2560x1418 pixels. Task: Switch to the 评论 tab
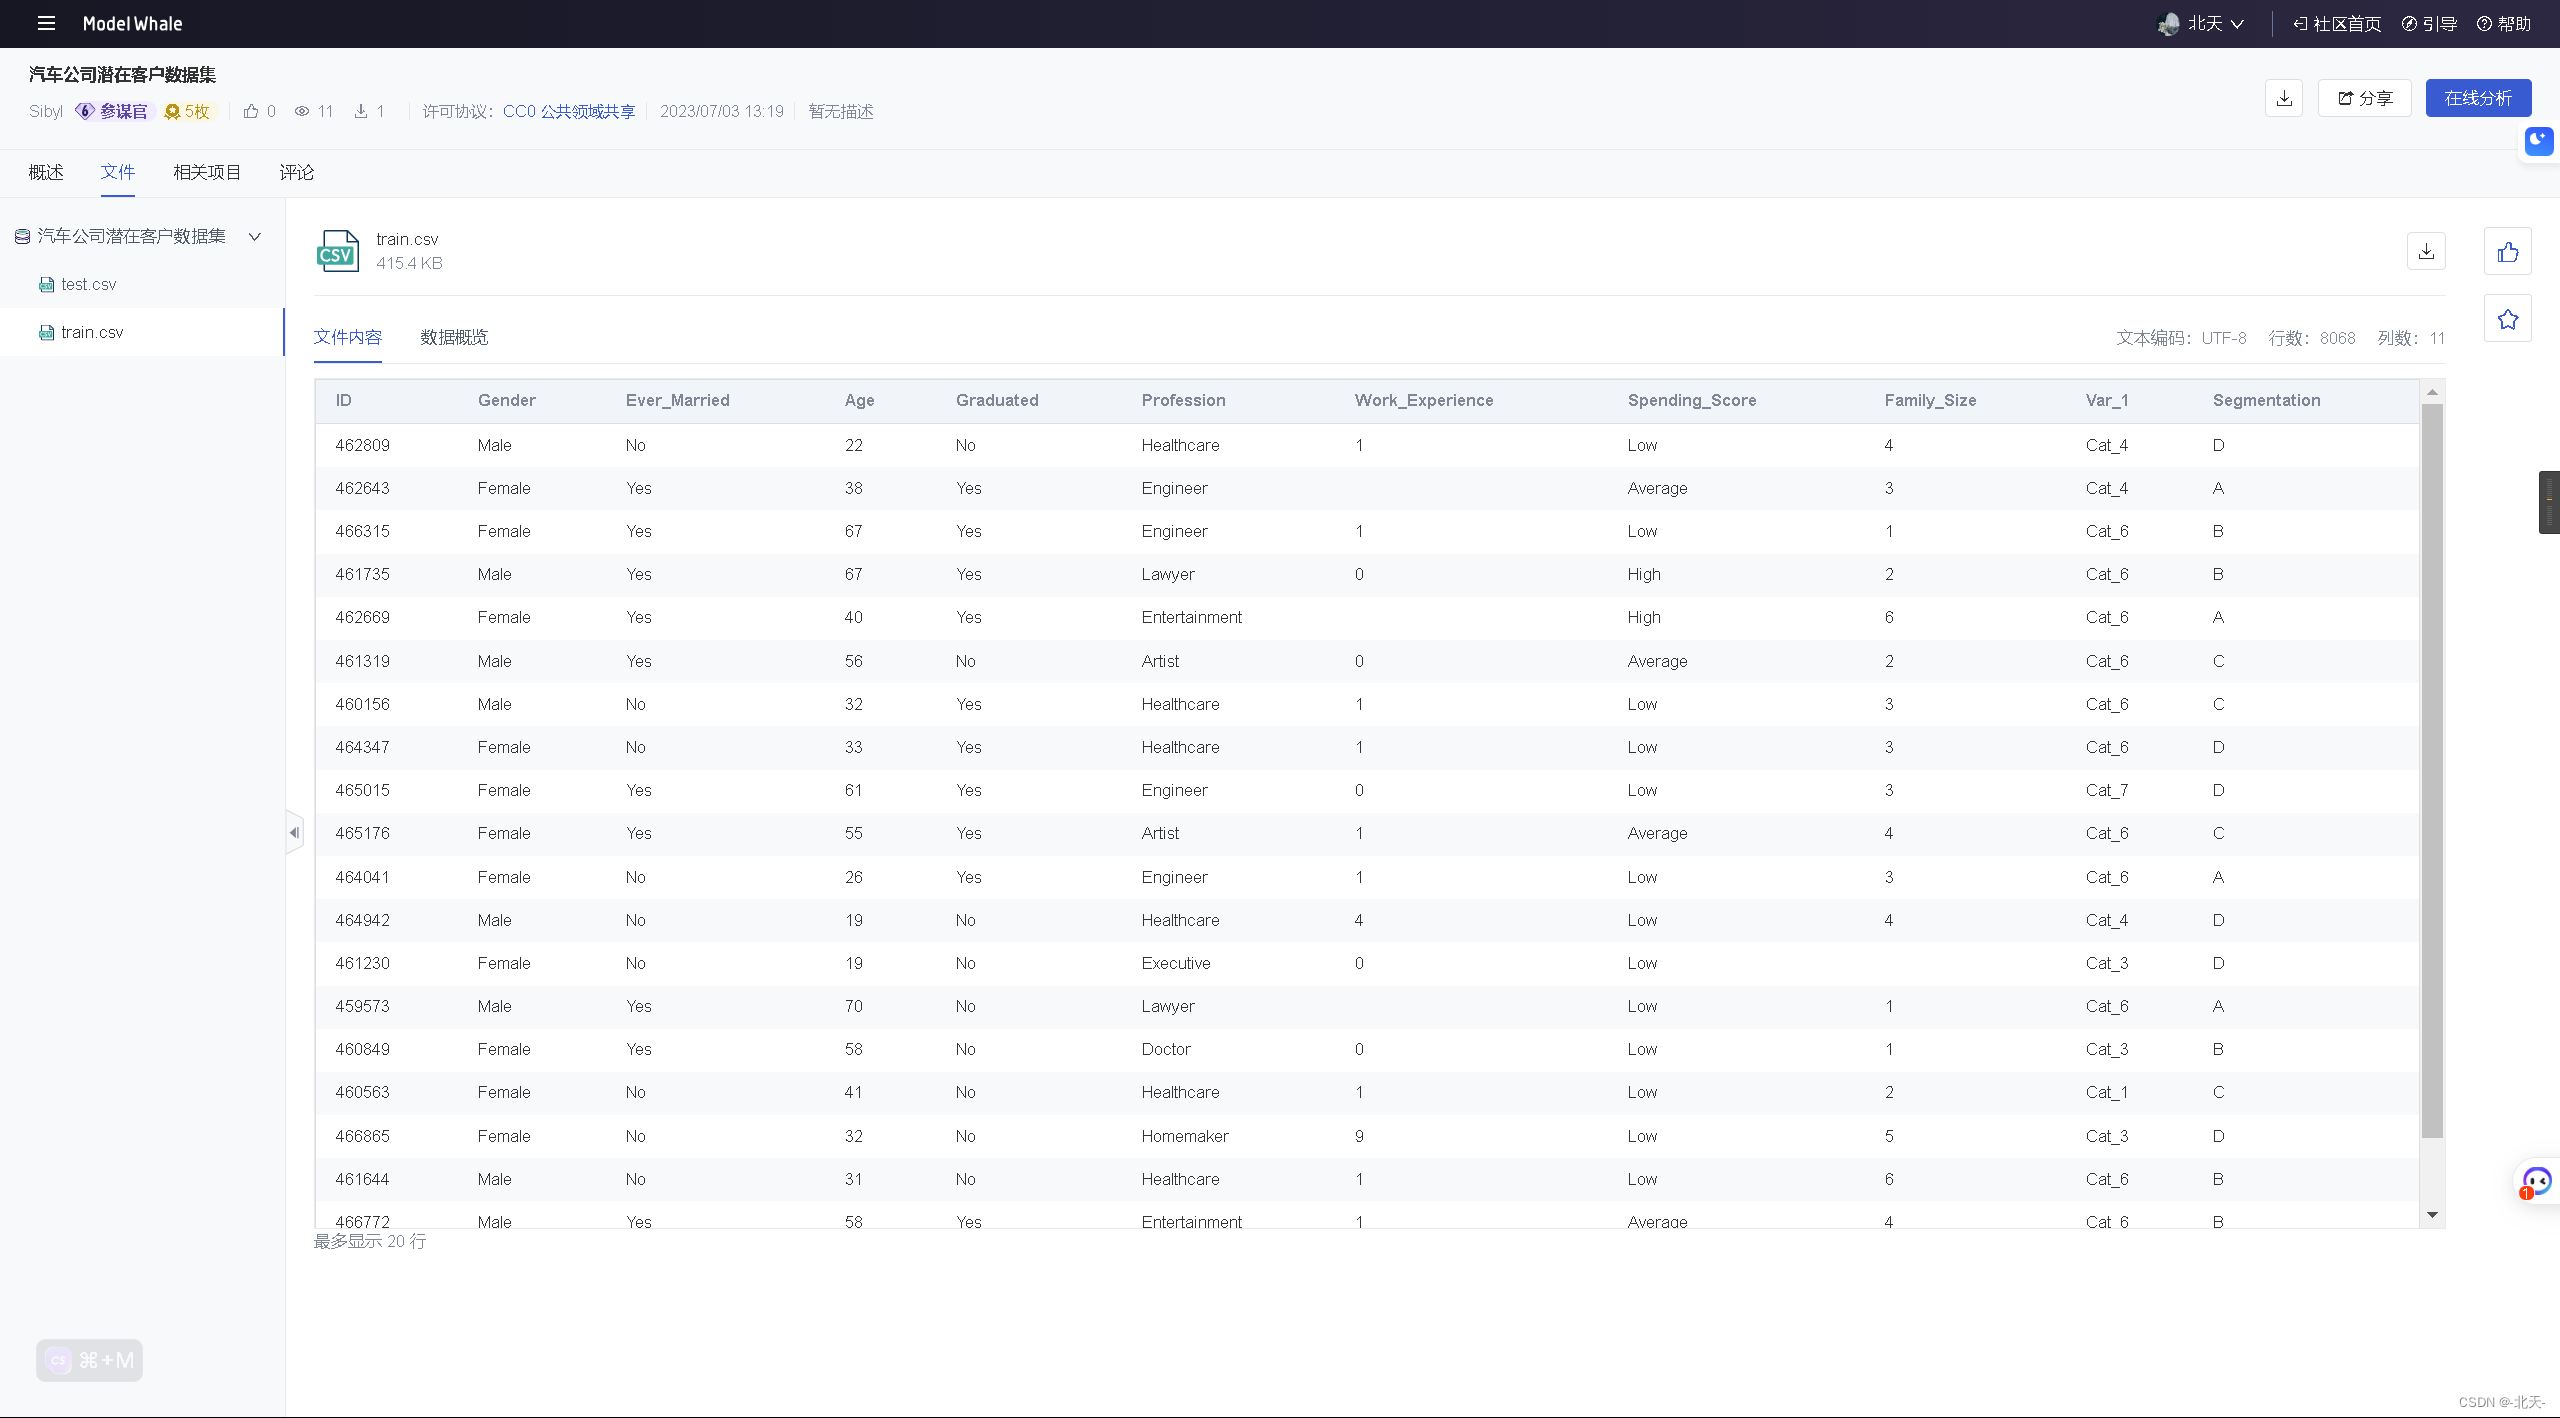(x=297, y=172)
